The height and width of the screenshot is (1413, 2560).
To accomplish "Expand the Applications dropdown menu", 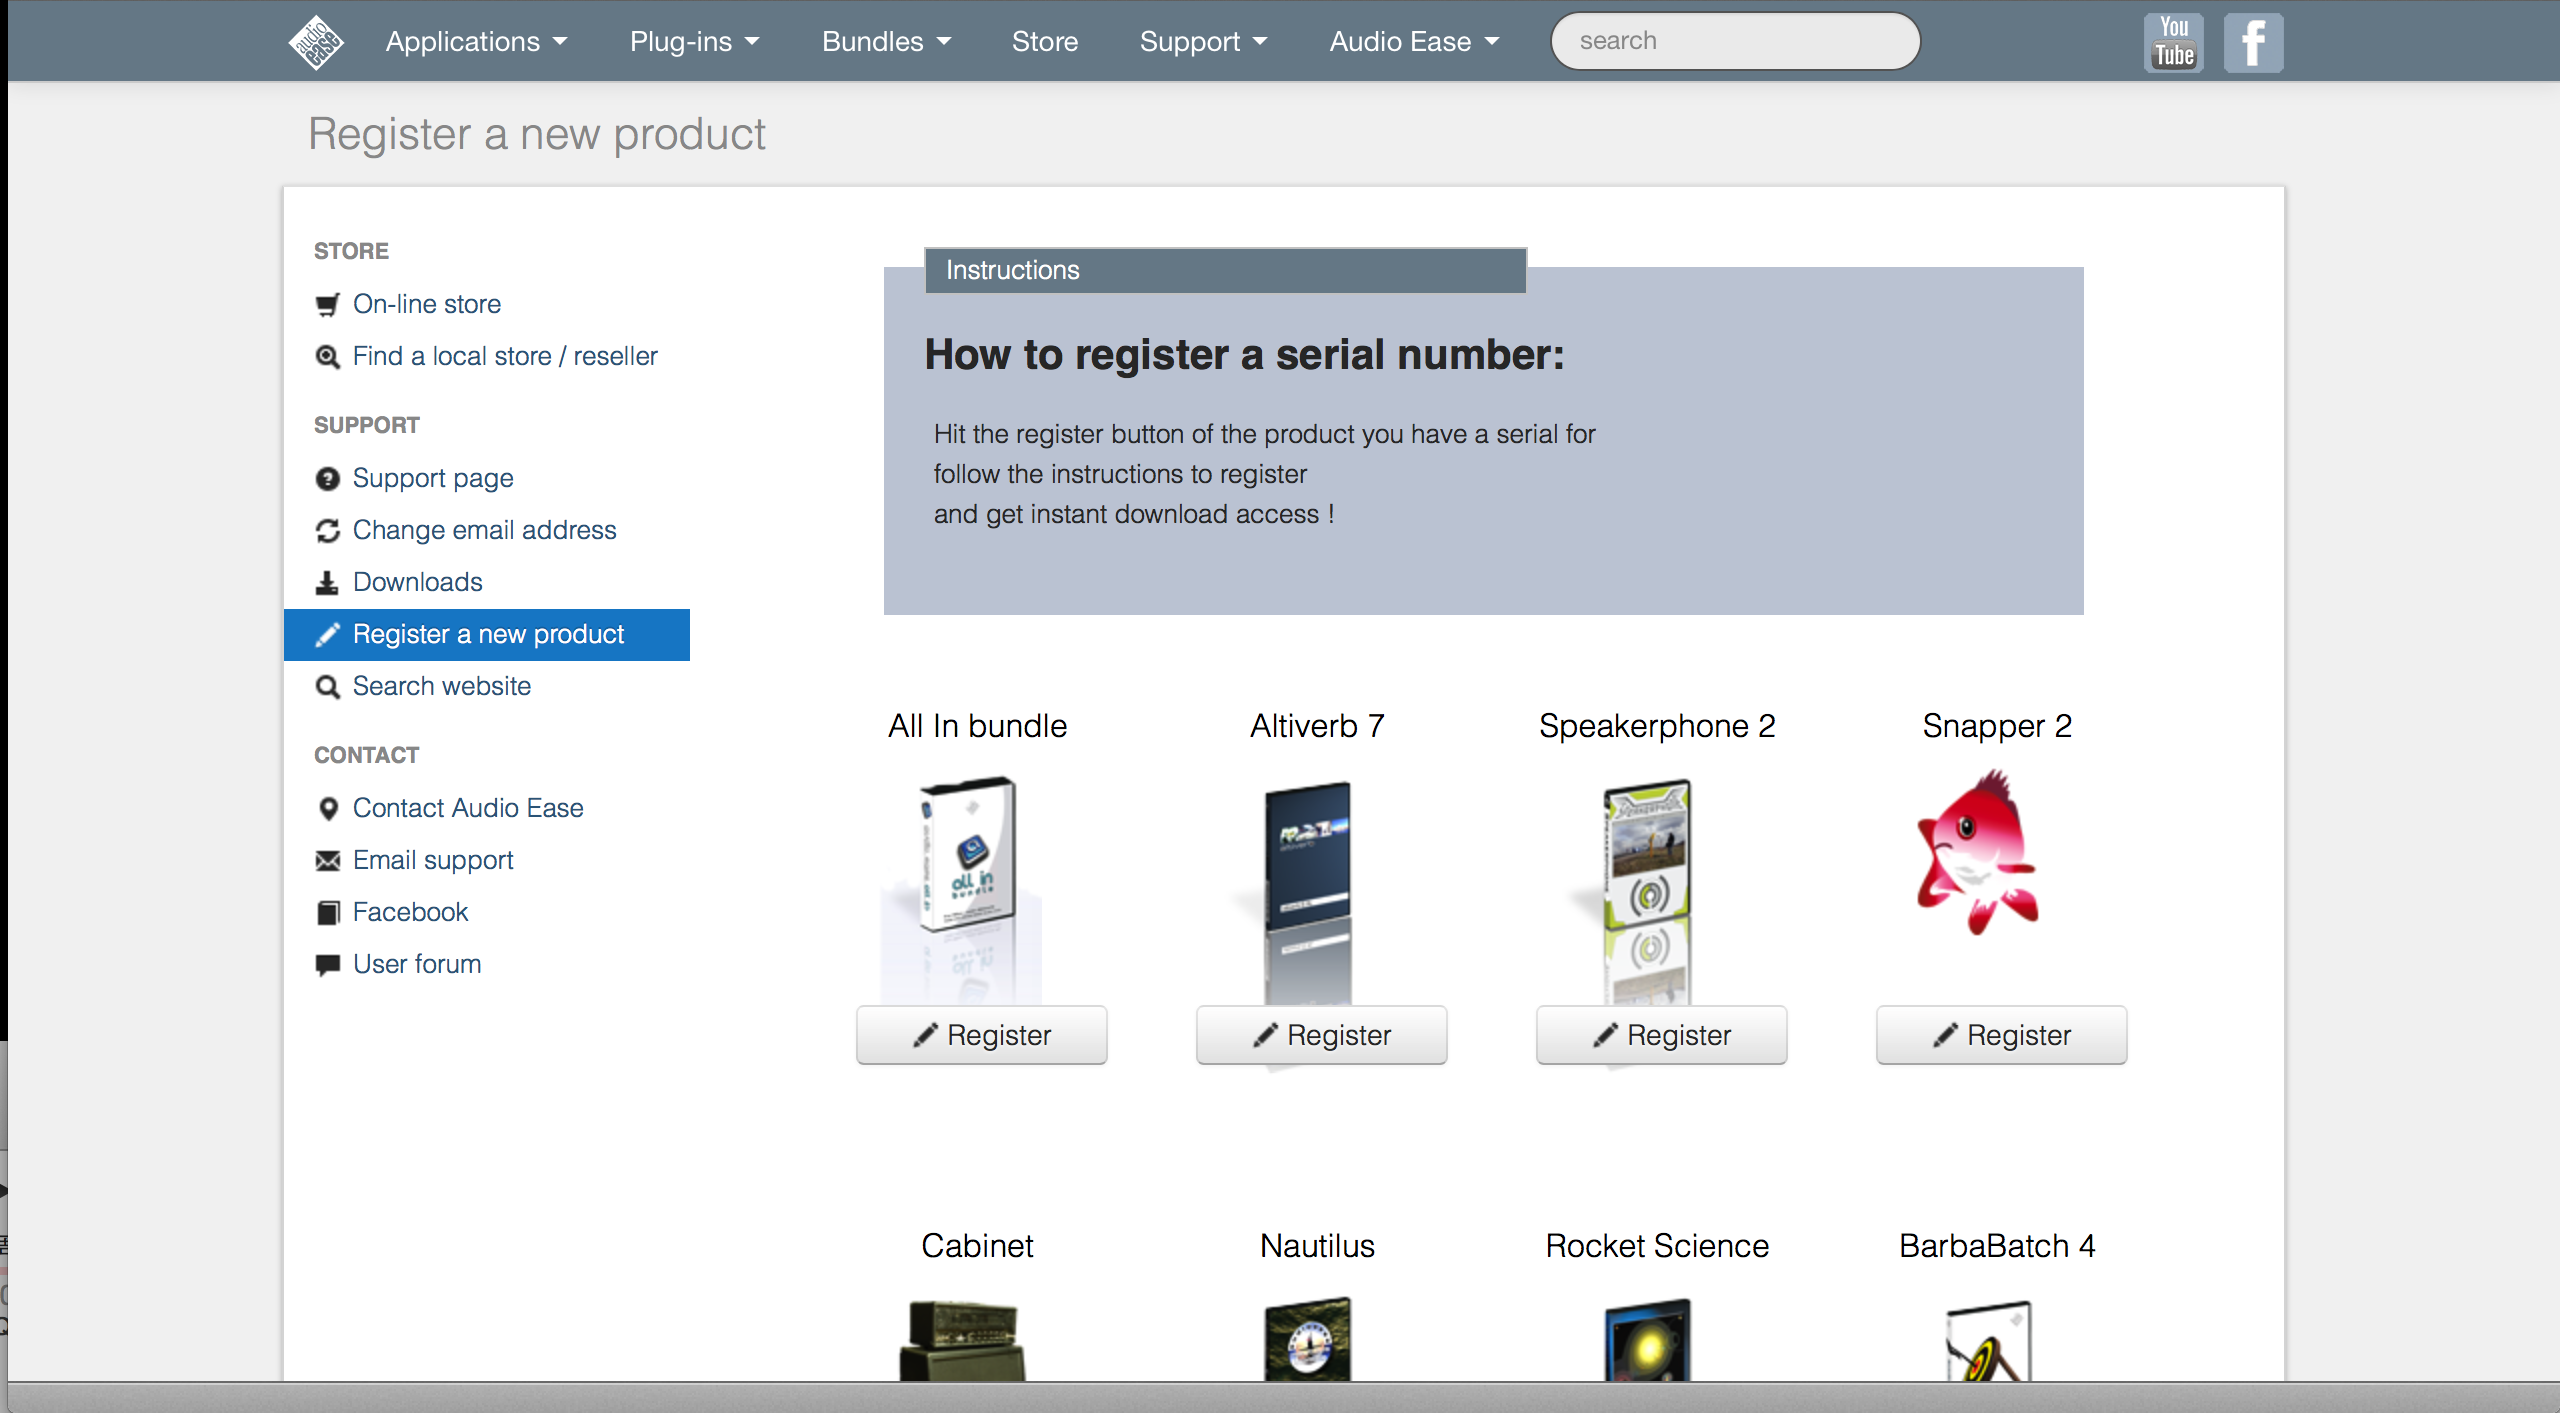I will pos(477,42).
